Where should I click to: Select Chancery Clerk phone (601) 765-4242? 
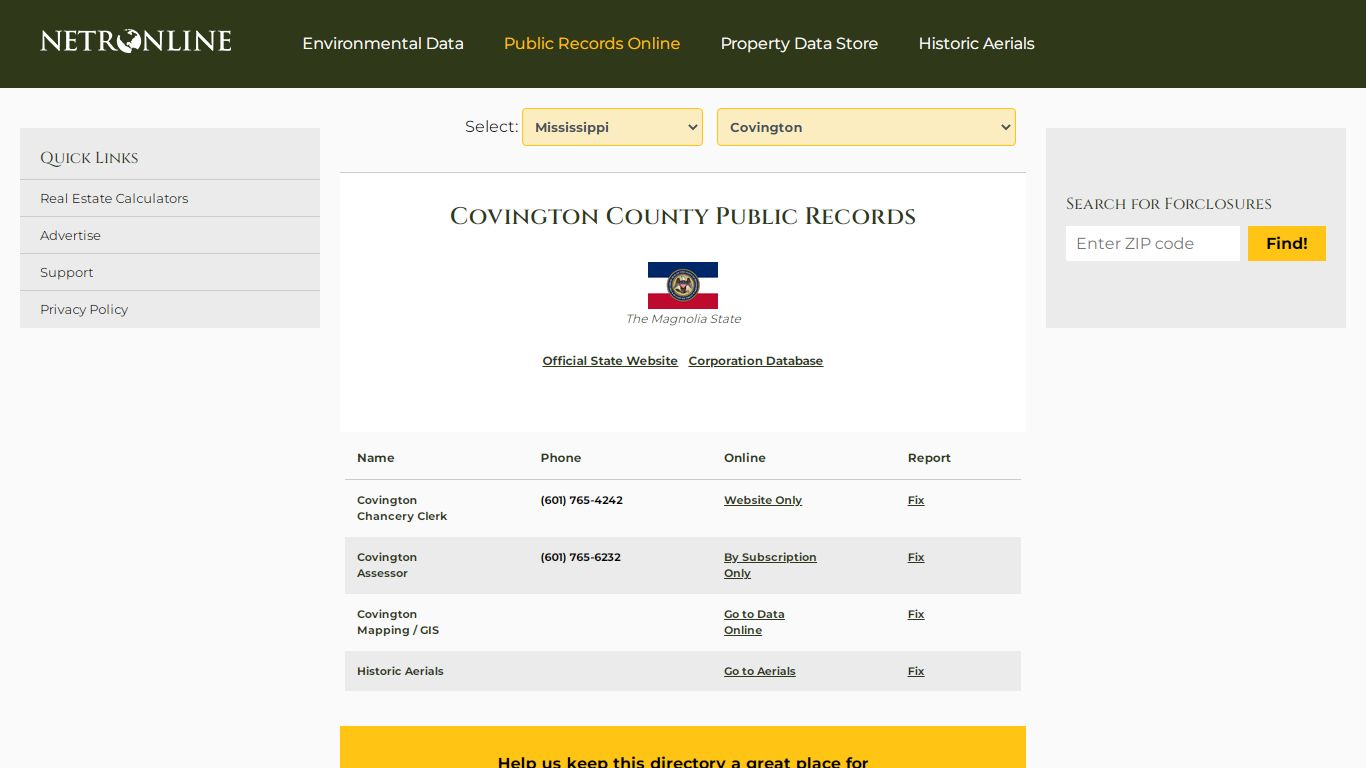point(582,500)
